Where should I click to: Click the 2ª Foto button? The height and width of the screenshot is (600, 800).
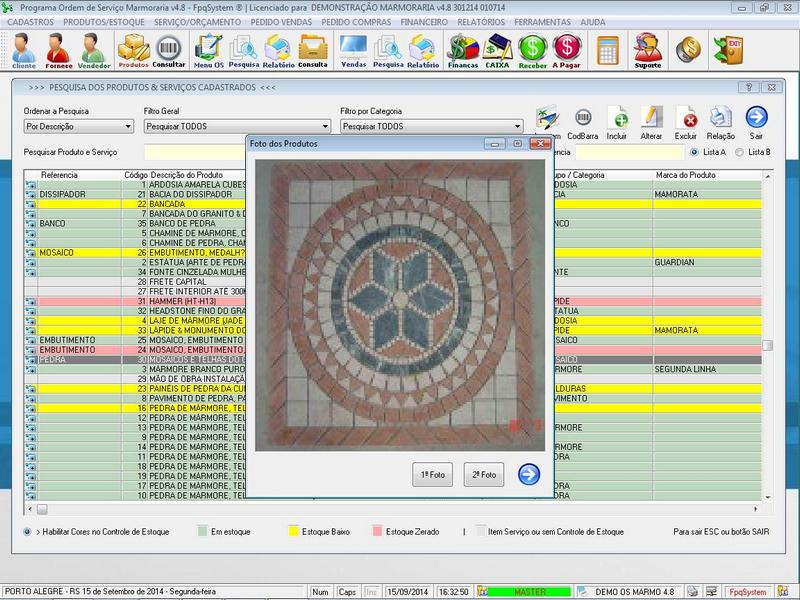pos(482,475)
